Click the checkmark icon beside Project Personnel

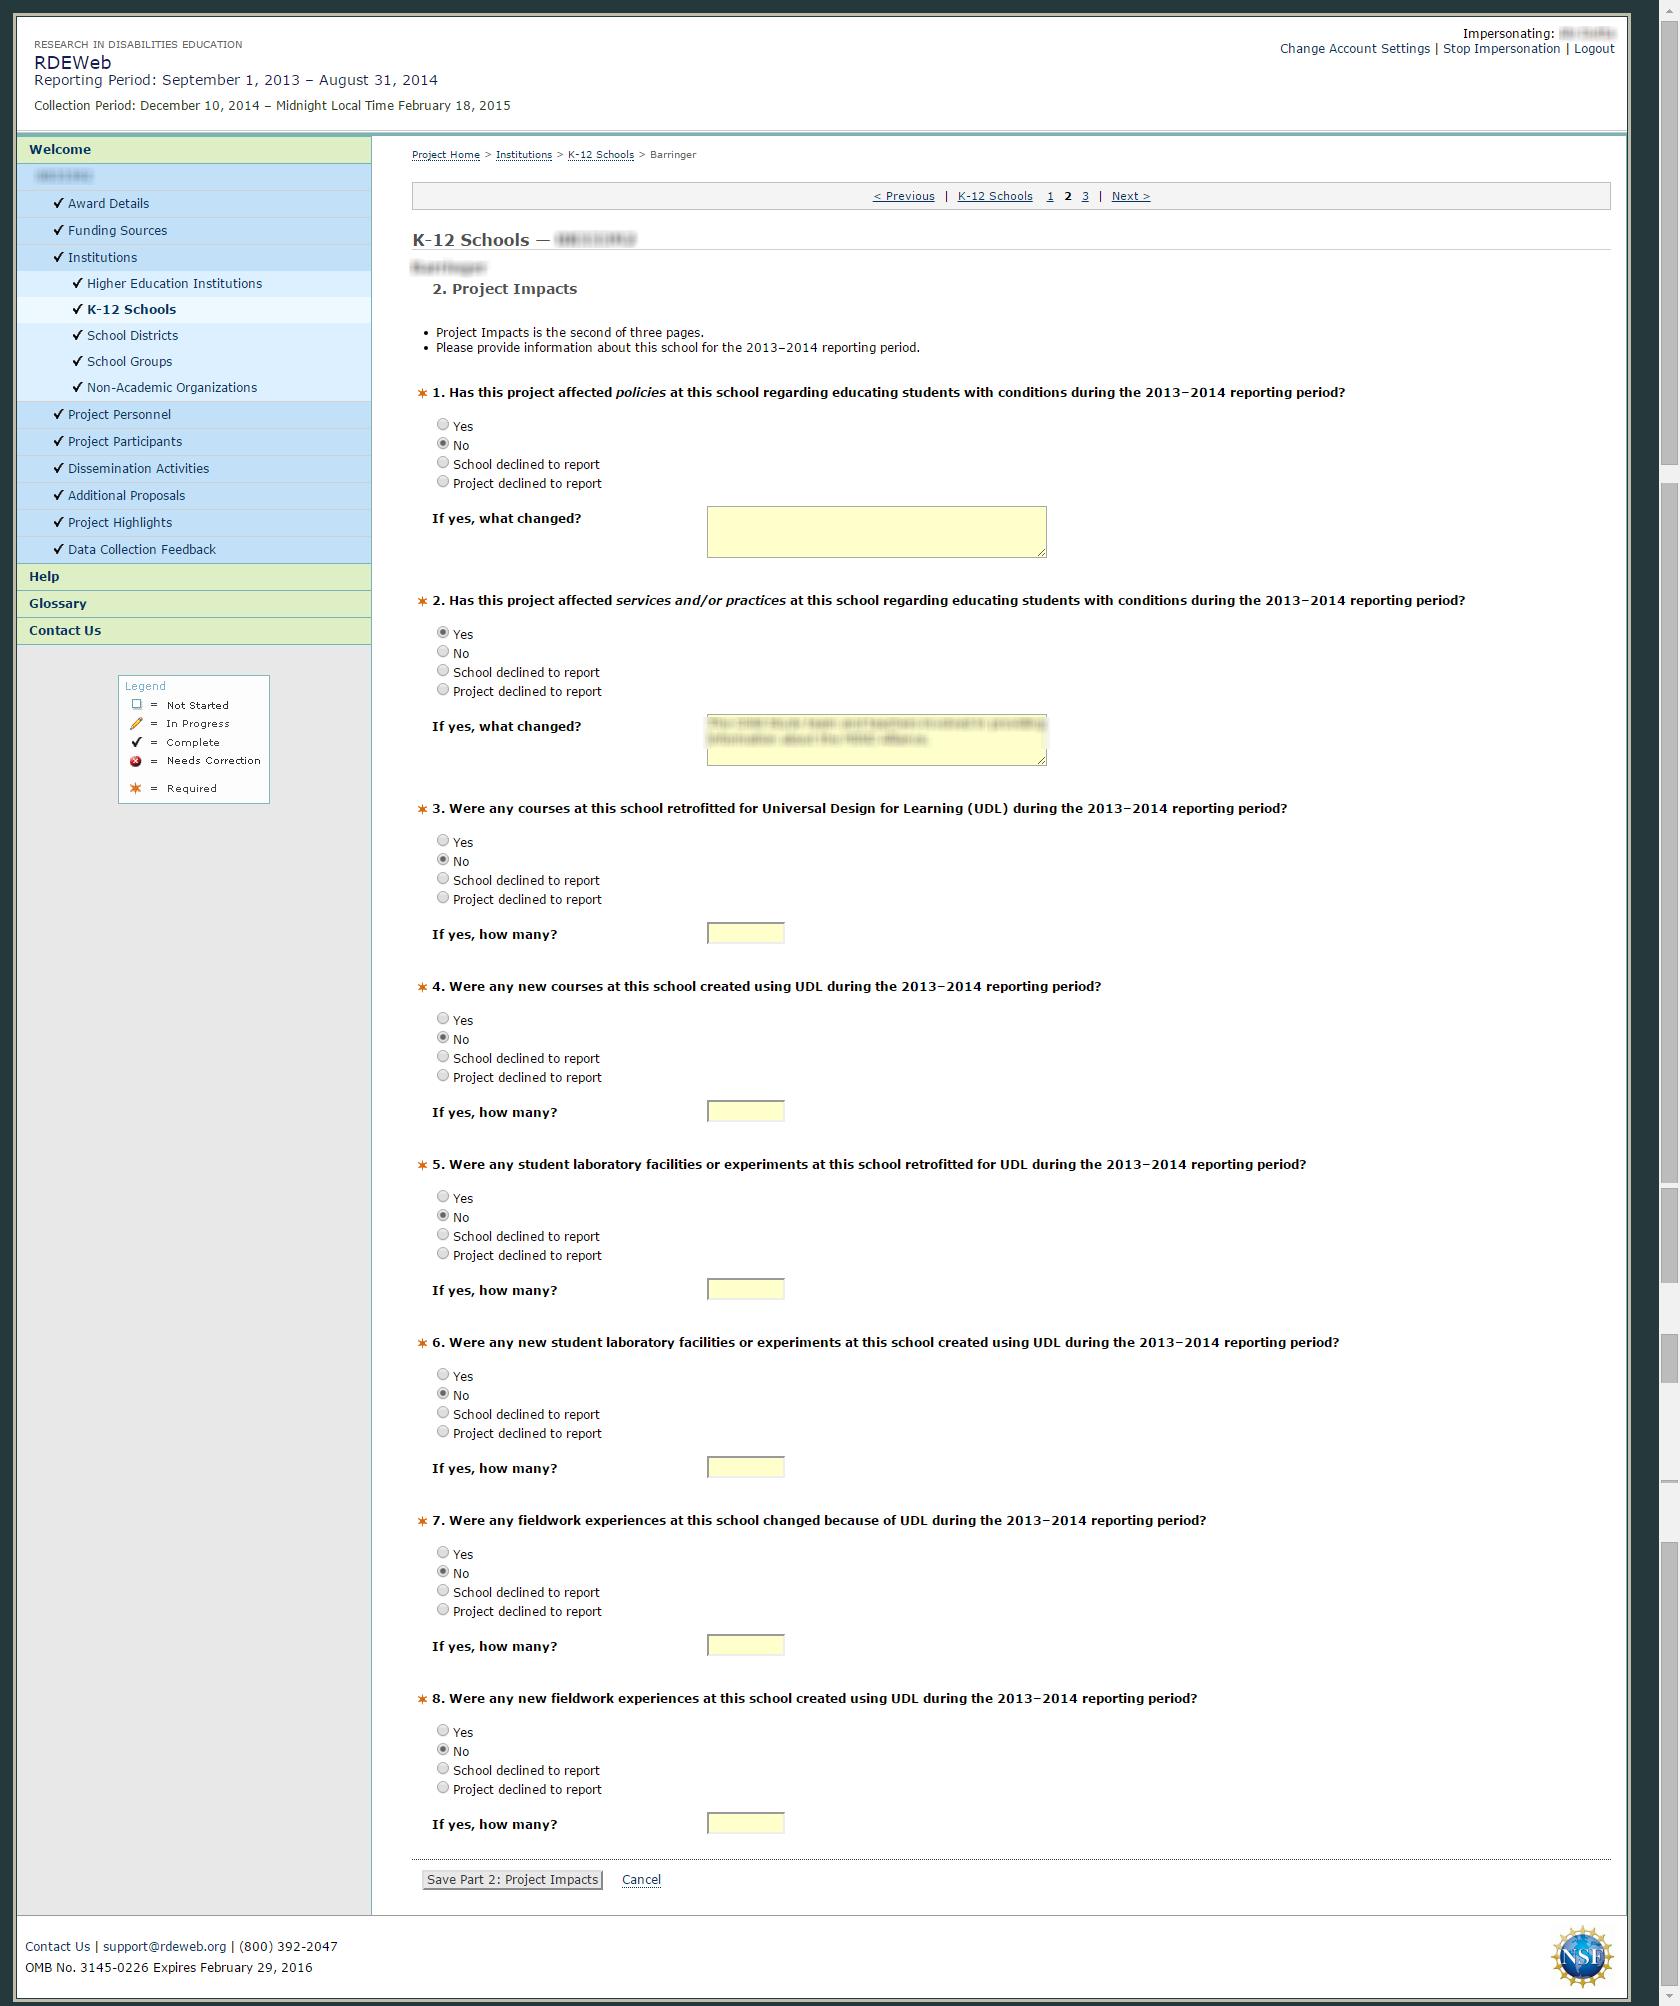pyautogui.click(x=58, y=414)
